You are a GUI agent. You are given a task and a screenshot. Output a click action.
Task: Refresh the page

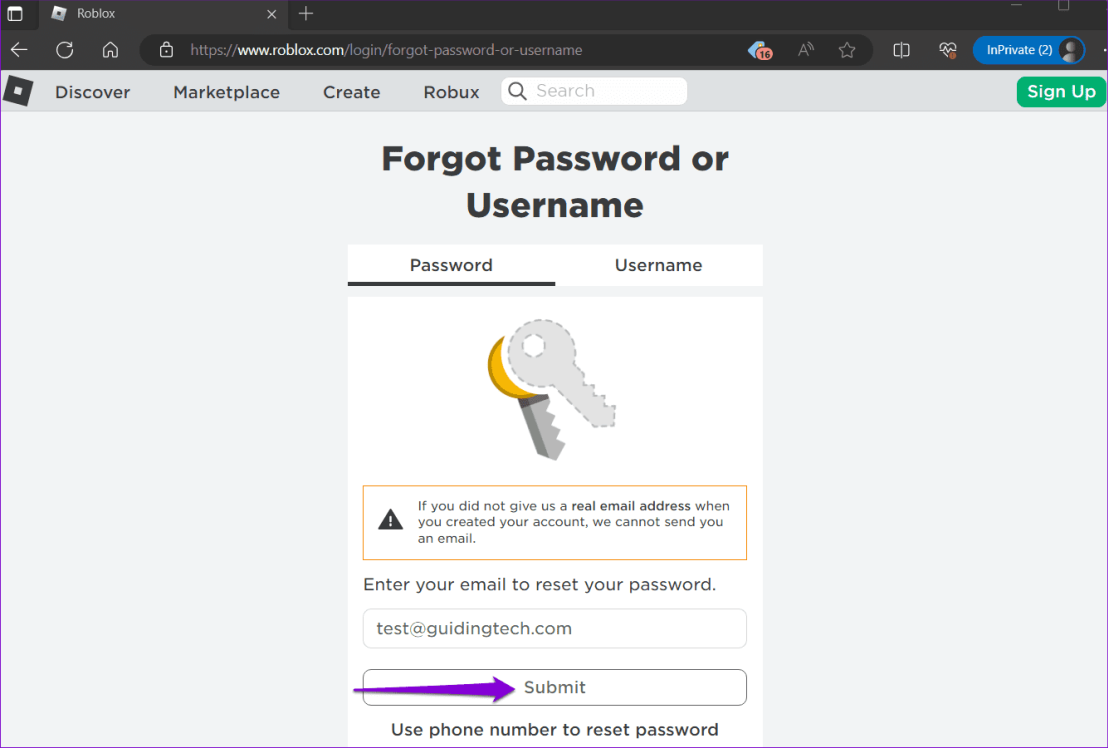pyautogui.click(x=63, y=50)
